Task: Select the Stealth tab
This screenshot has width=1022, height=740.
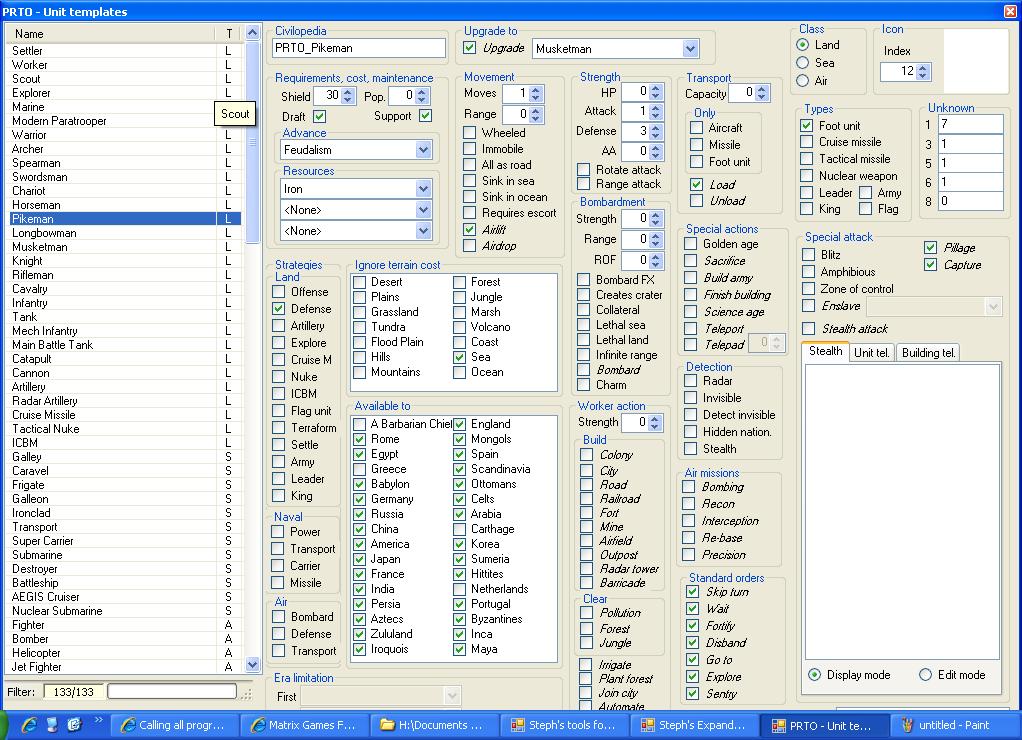Action: (x=826, y=351)
